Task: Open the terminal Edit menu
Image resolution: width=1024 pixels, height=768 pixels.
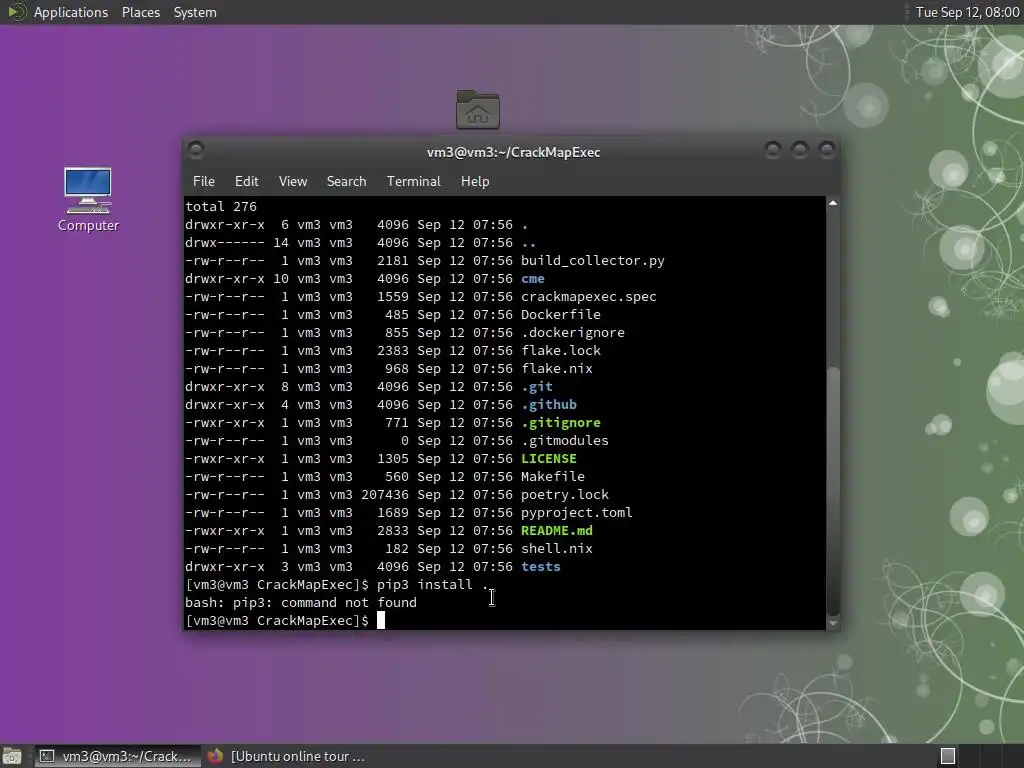Action: [246, 182]
